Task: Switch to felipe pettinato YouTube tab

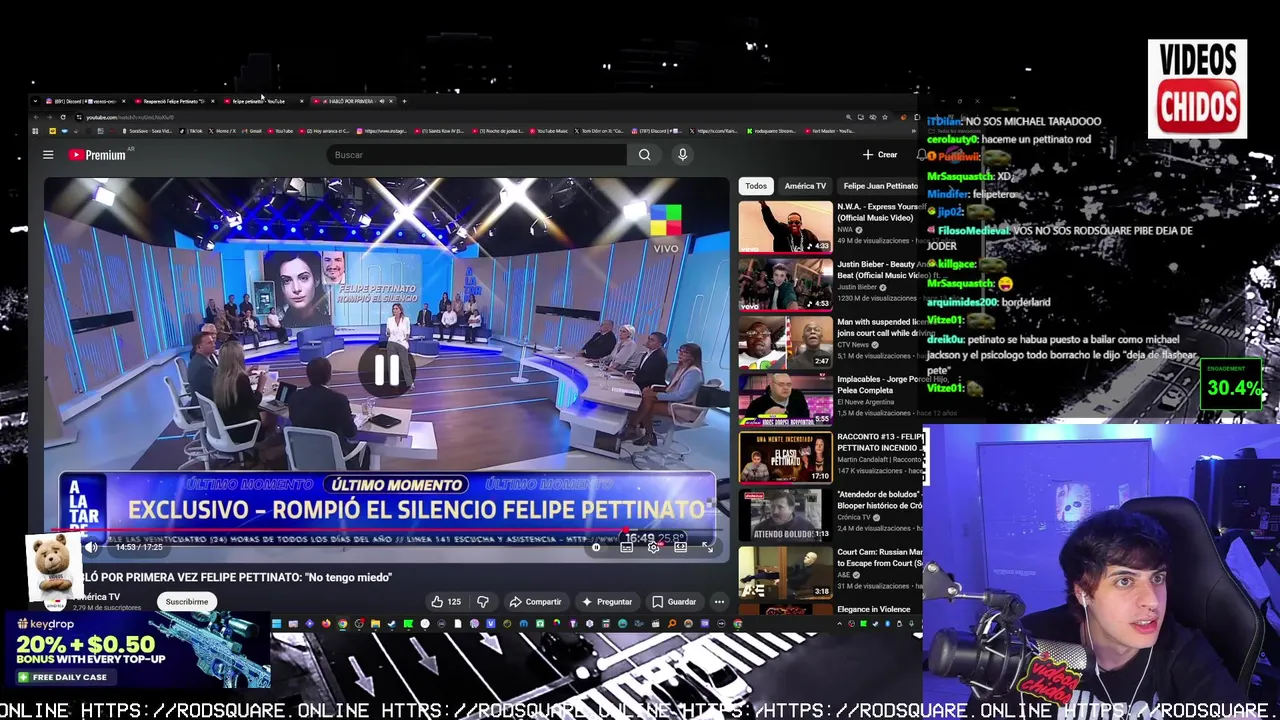Action: click(264, 101)
